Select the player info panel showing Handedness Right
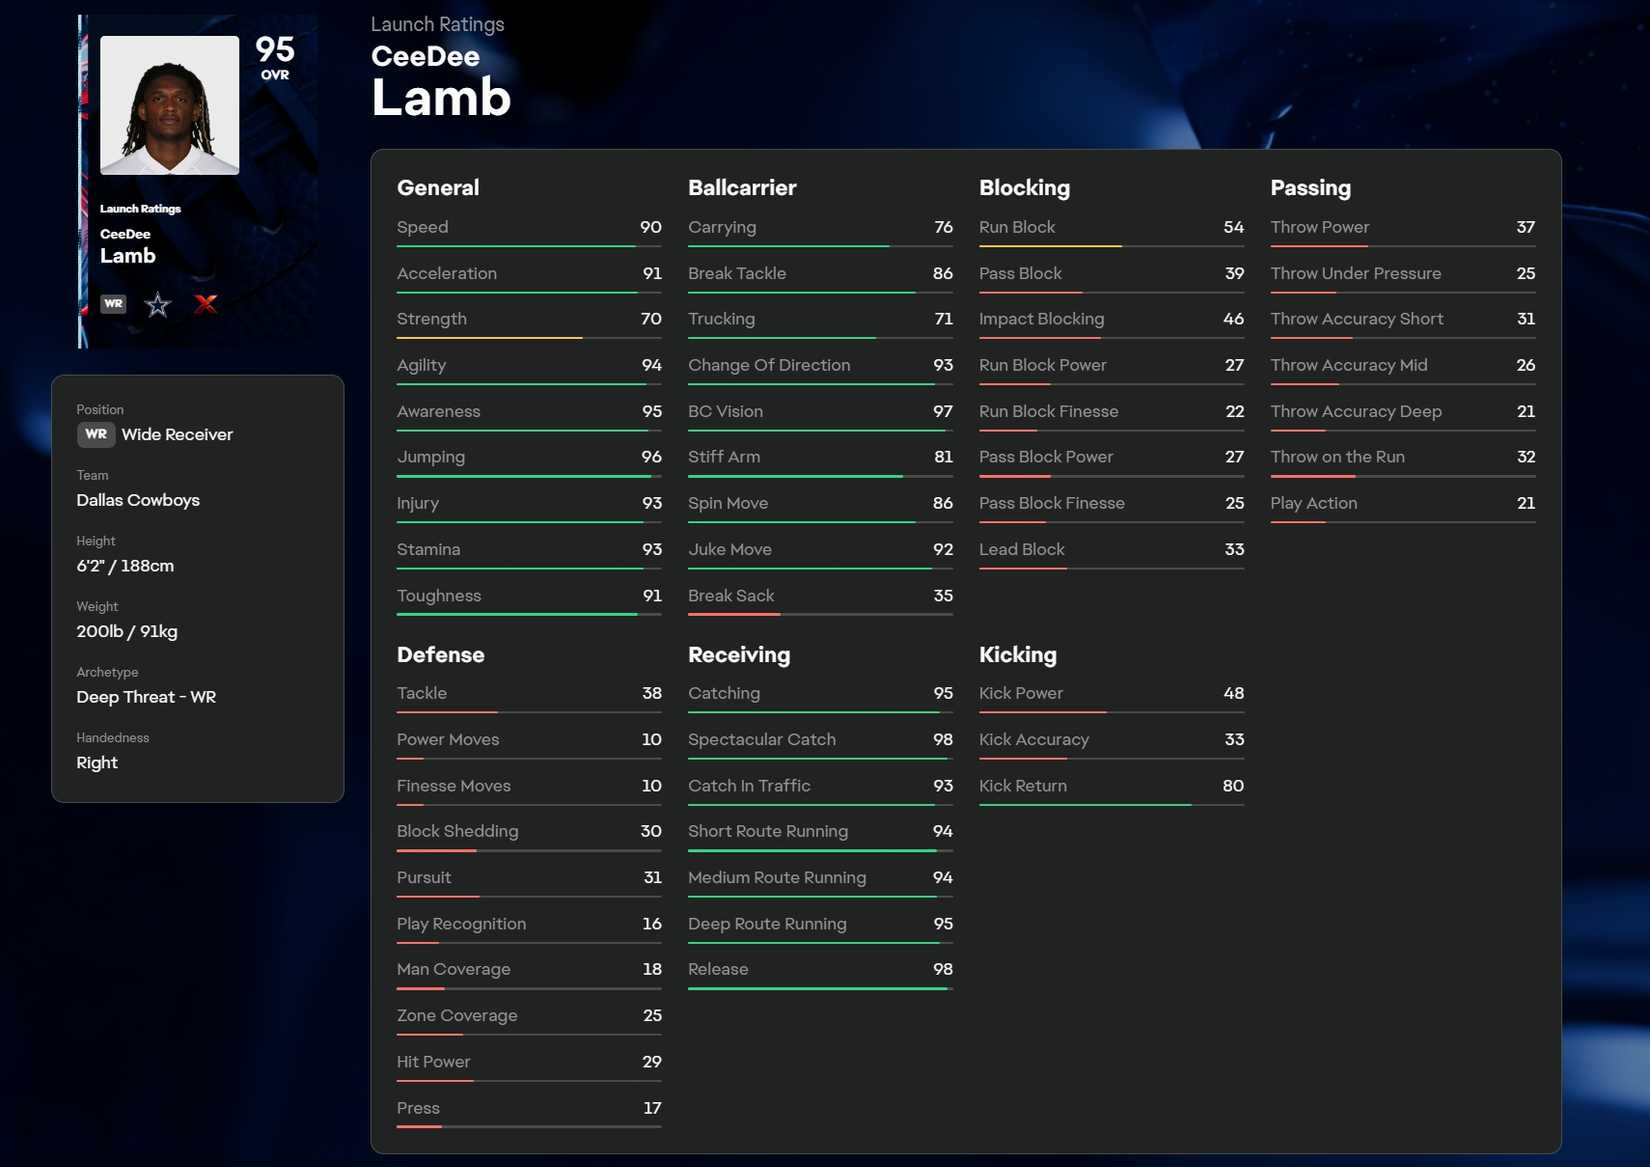 [x=198, y=585]
